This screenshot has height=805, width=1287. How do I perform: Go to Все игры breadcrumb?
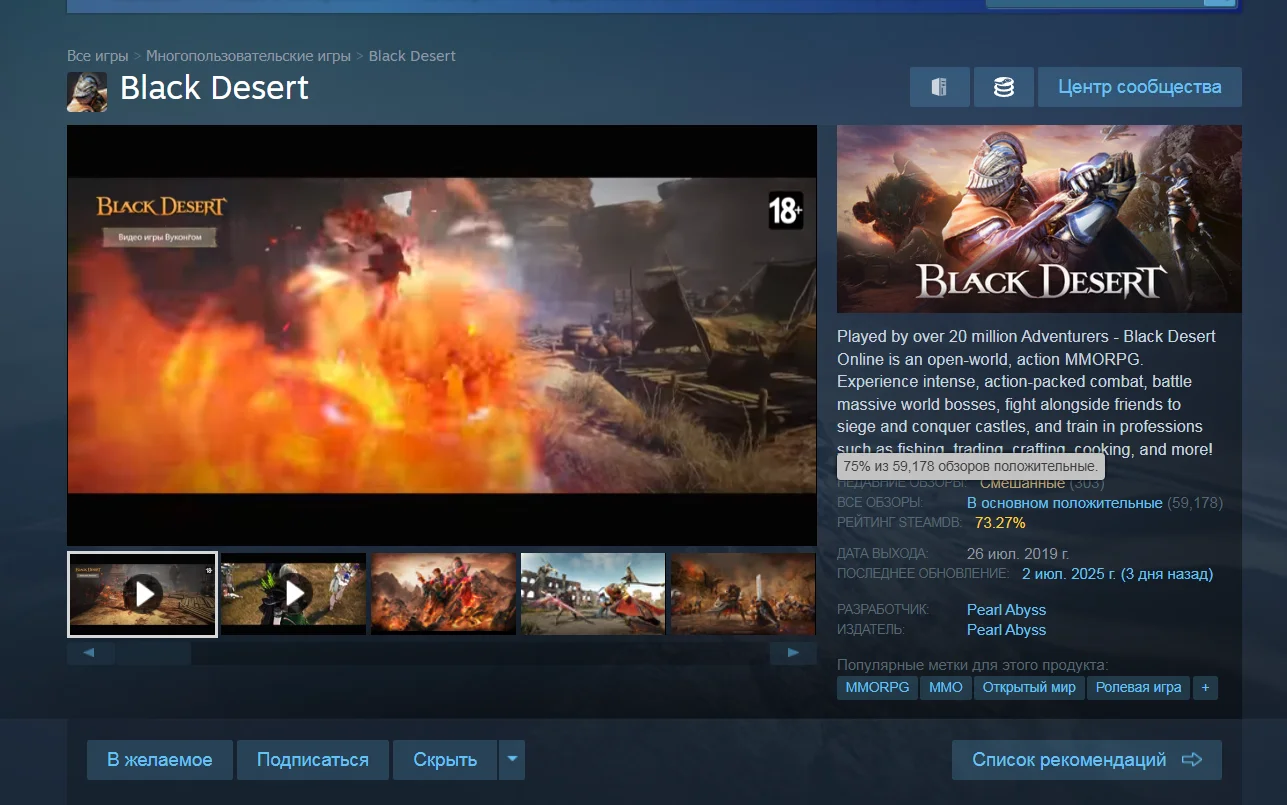[98, 56]
